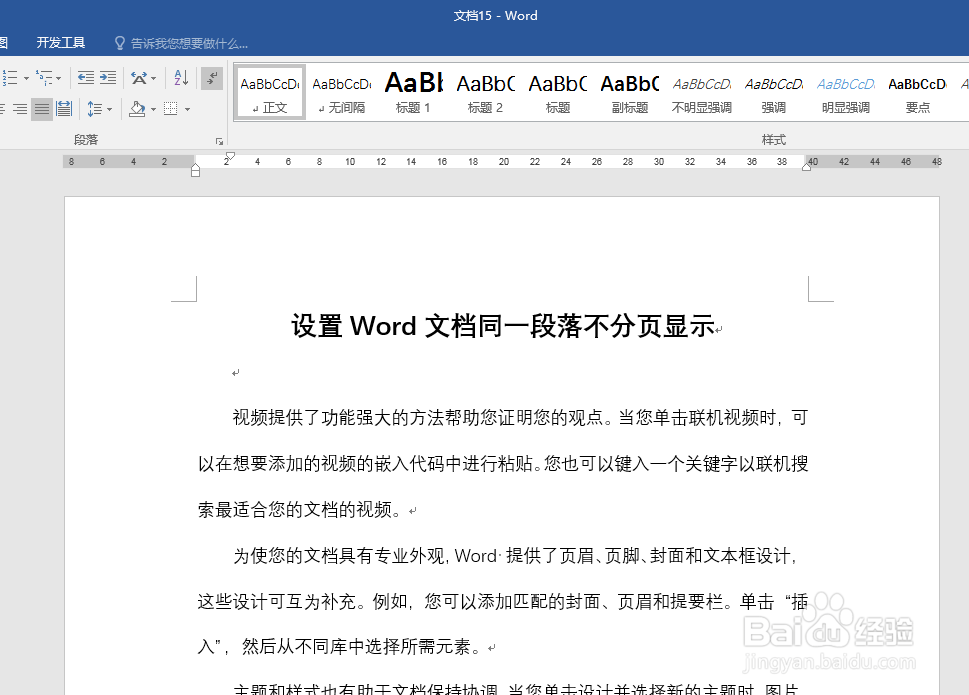Open Paragraph settings dialog launcher

219,141
